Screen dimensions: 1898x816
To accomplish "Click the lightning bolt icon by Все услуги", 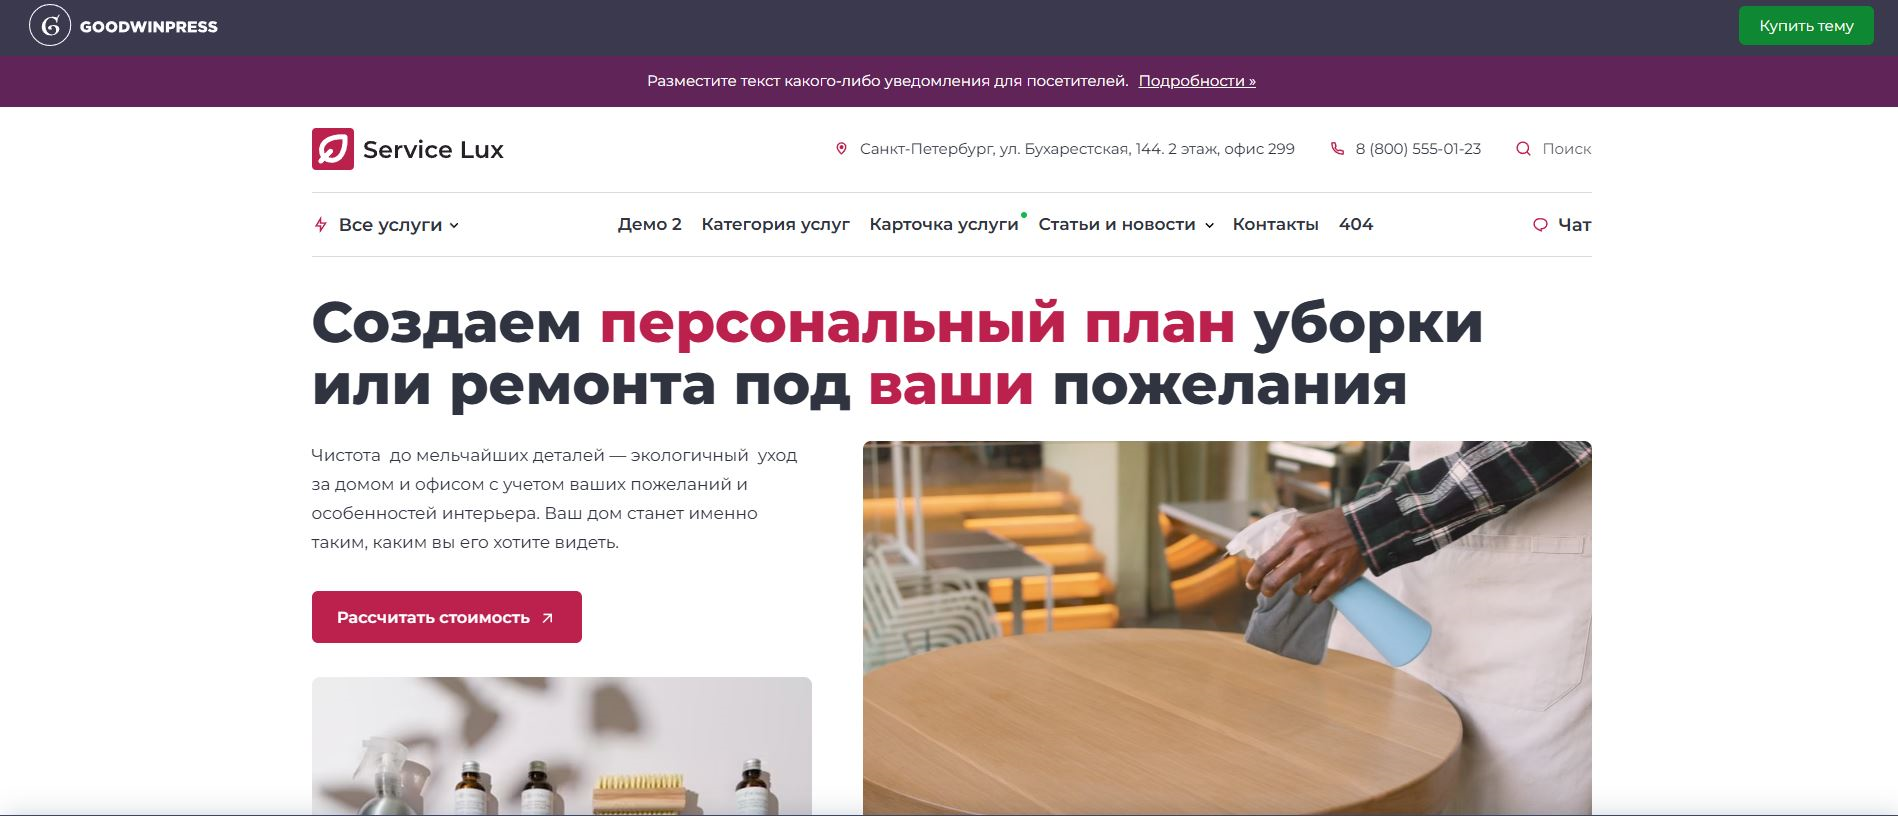I will [x=320, y=225].
